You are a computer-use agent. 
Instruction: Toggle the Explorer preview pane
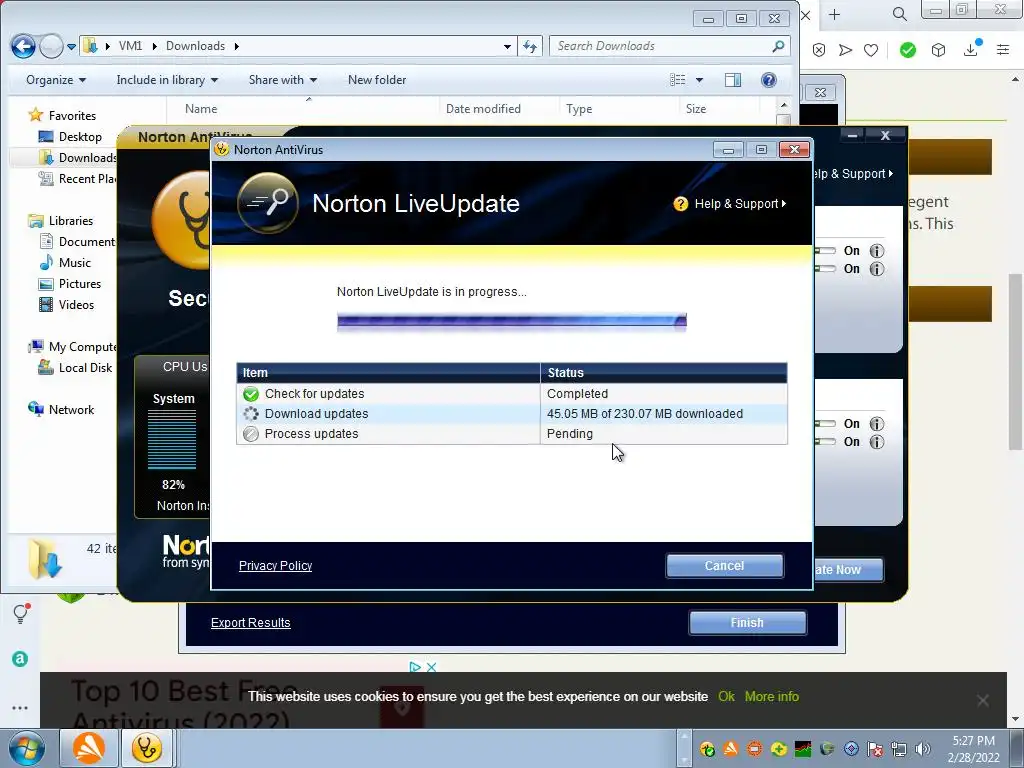(x=733, y=80)
